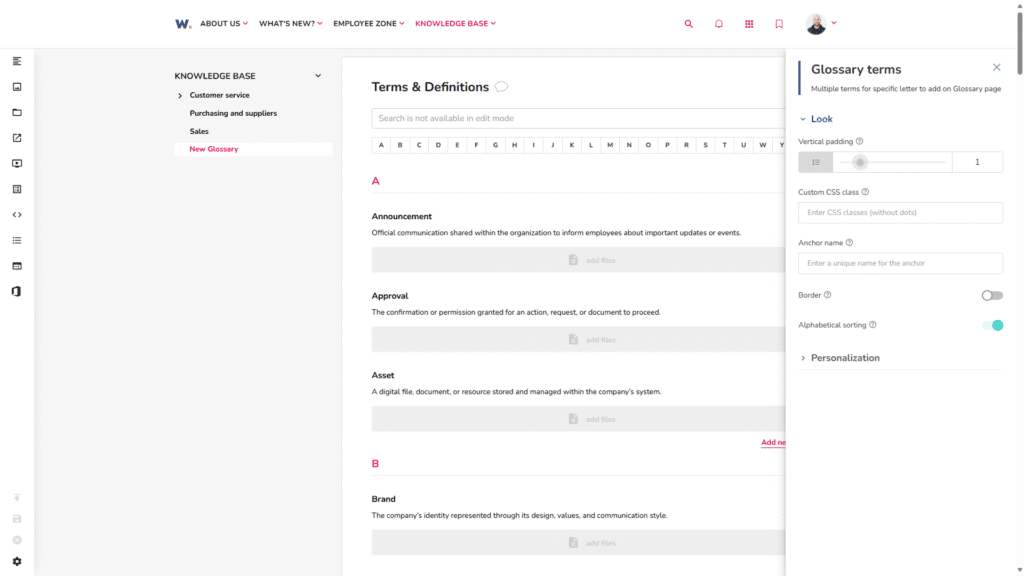Click the comment bubble beside Terms & Definitions

click(x=501, y=87)
